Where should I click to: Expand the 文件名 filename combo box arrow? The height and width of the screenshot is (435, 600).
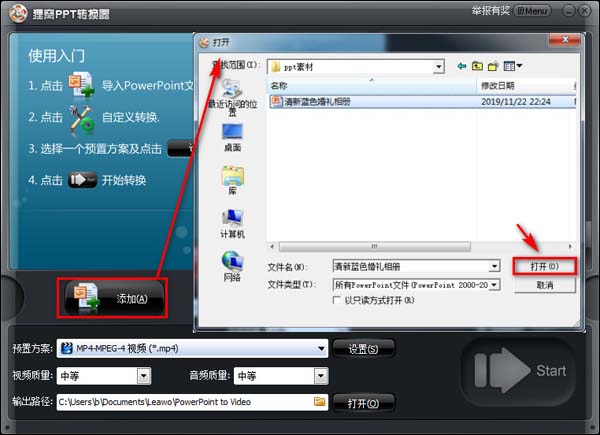click(x=494, y=266)
